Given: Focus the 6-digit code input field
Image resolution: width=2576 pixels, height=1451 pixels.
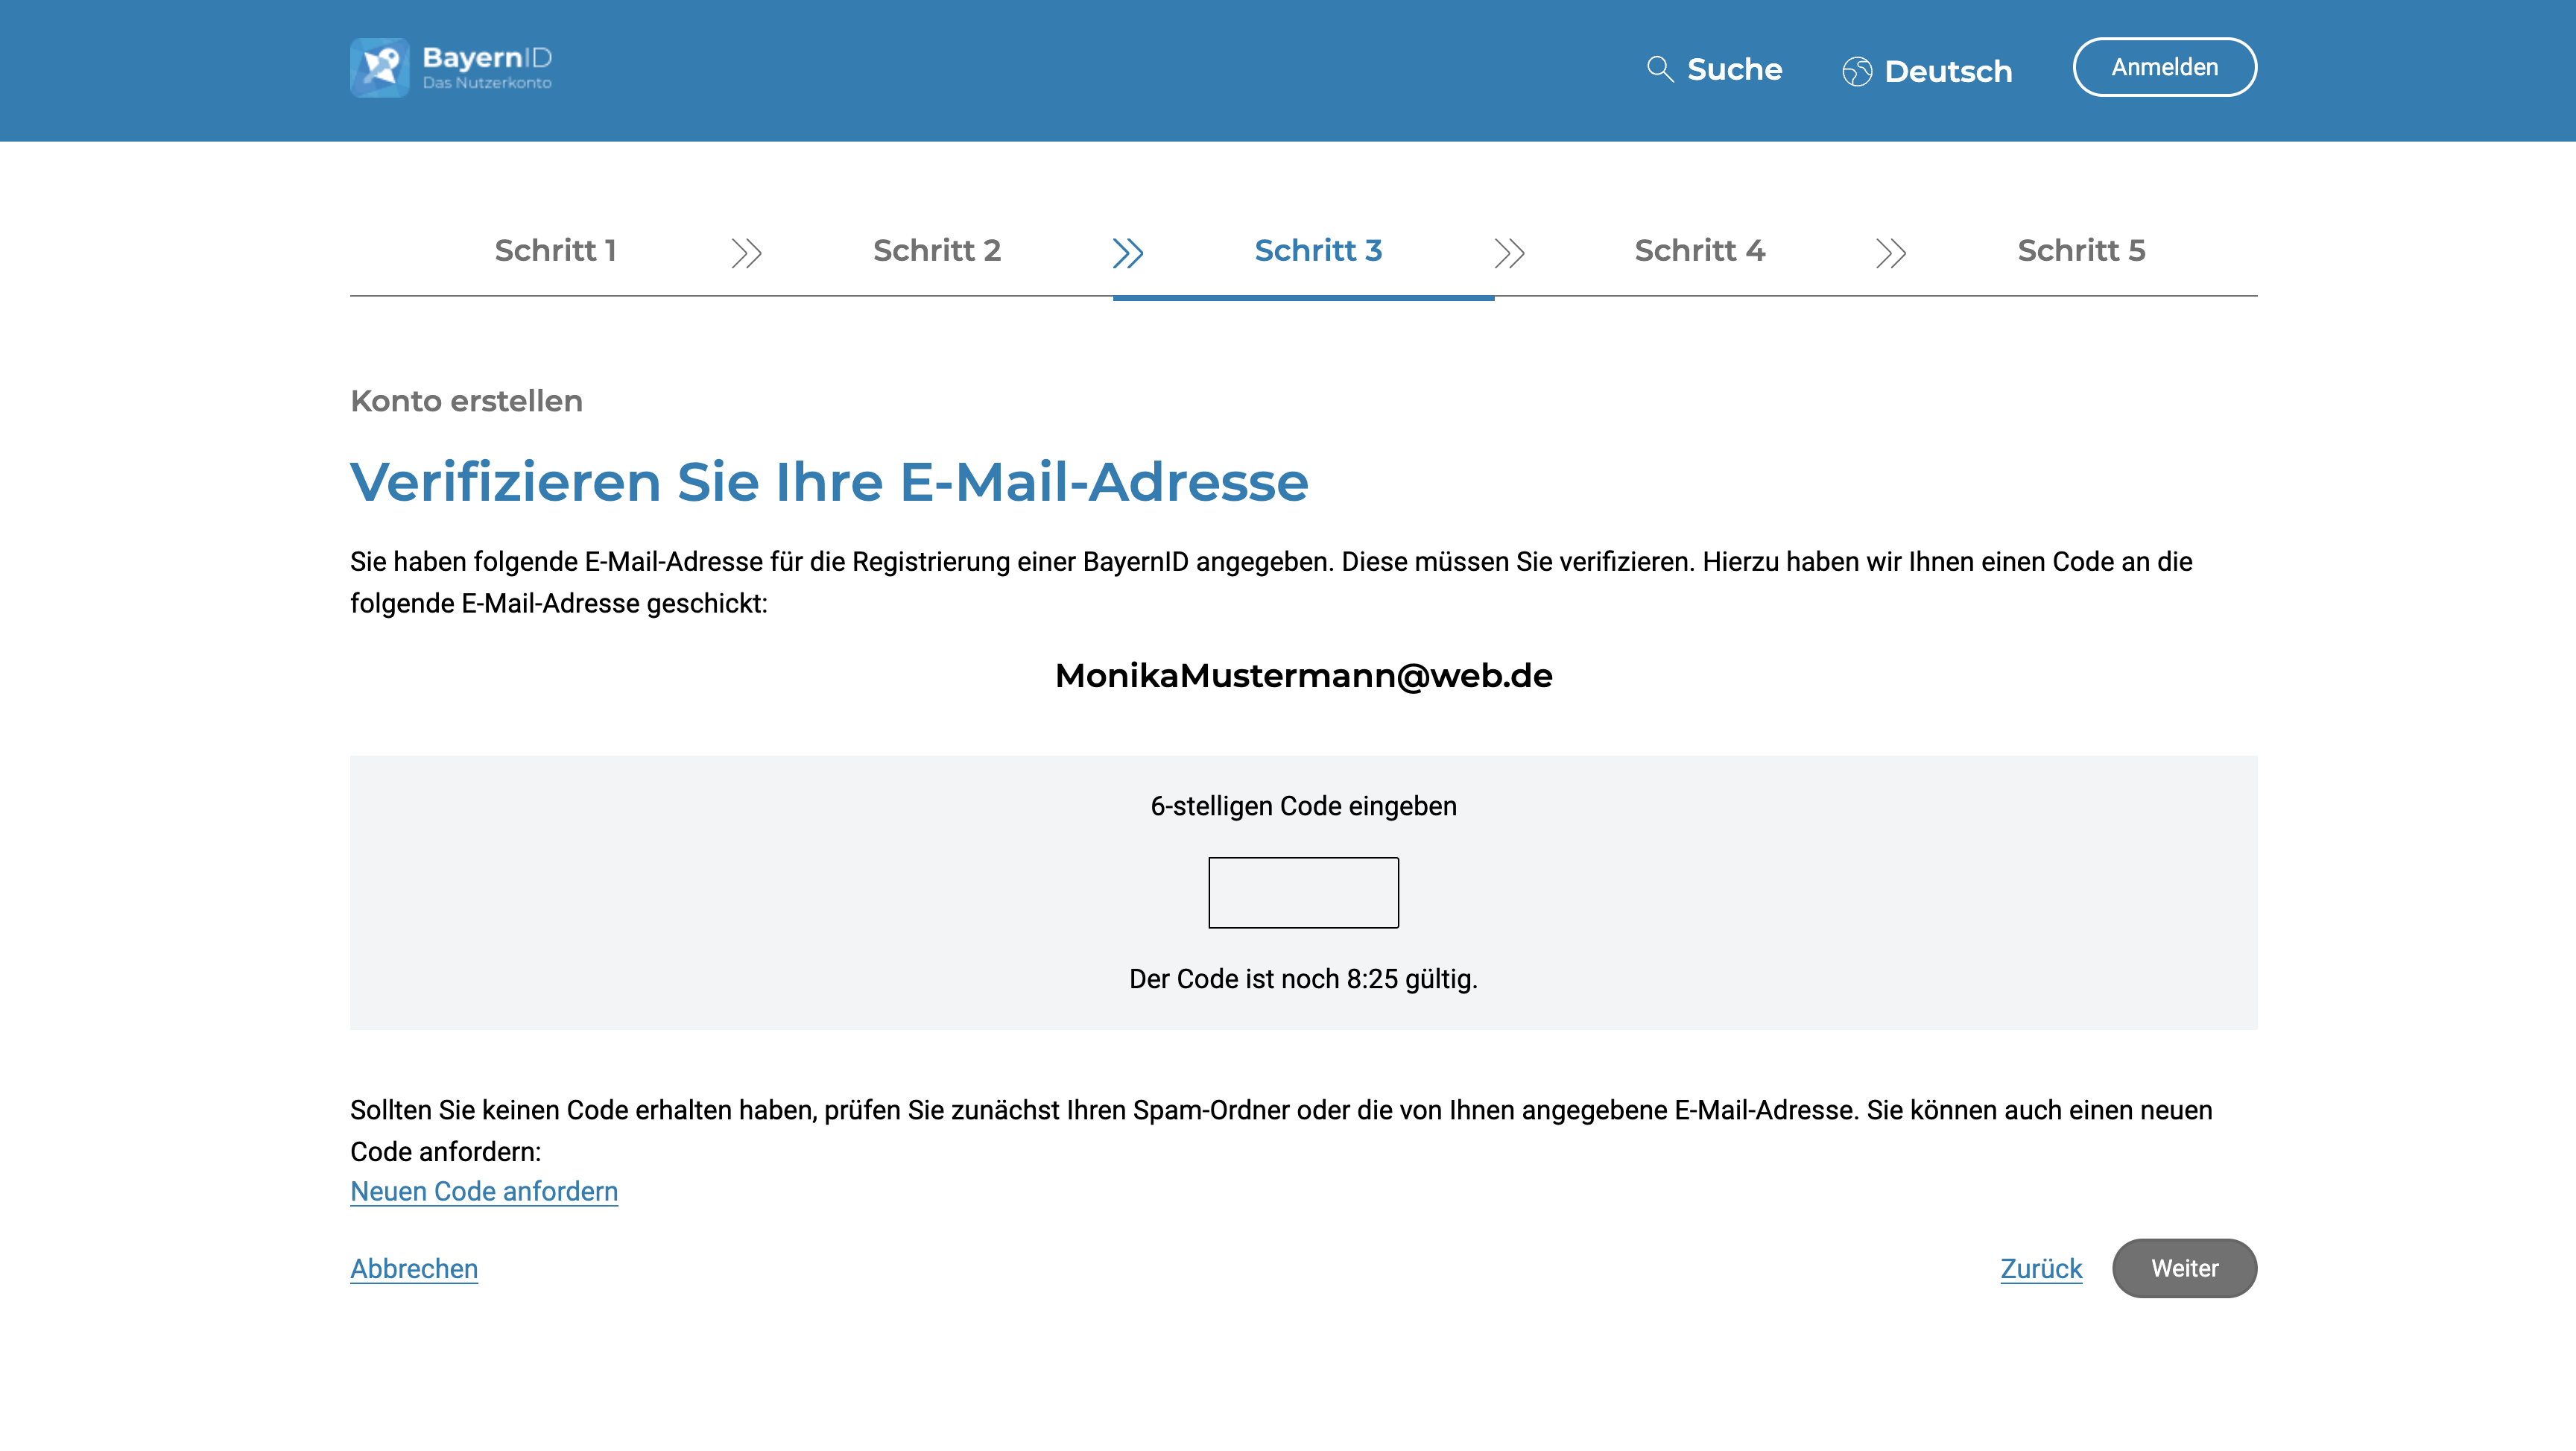Looking at the screenshot, I should coord(1303,892).
